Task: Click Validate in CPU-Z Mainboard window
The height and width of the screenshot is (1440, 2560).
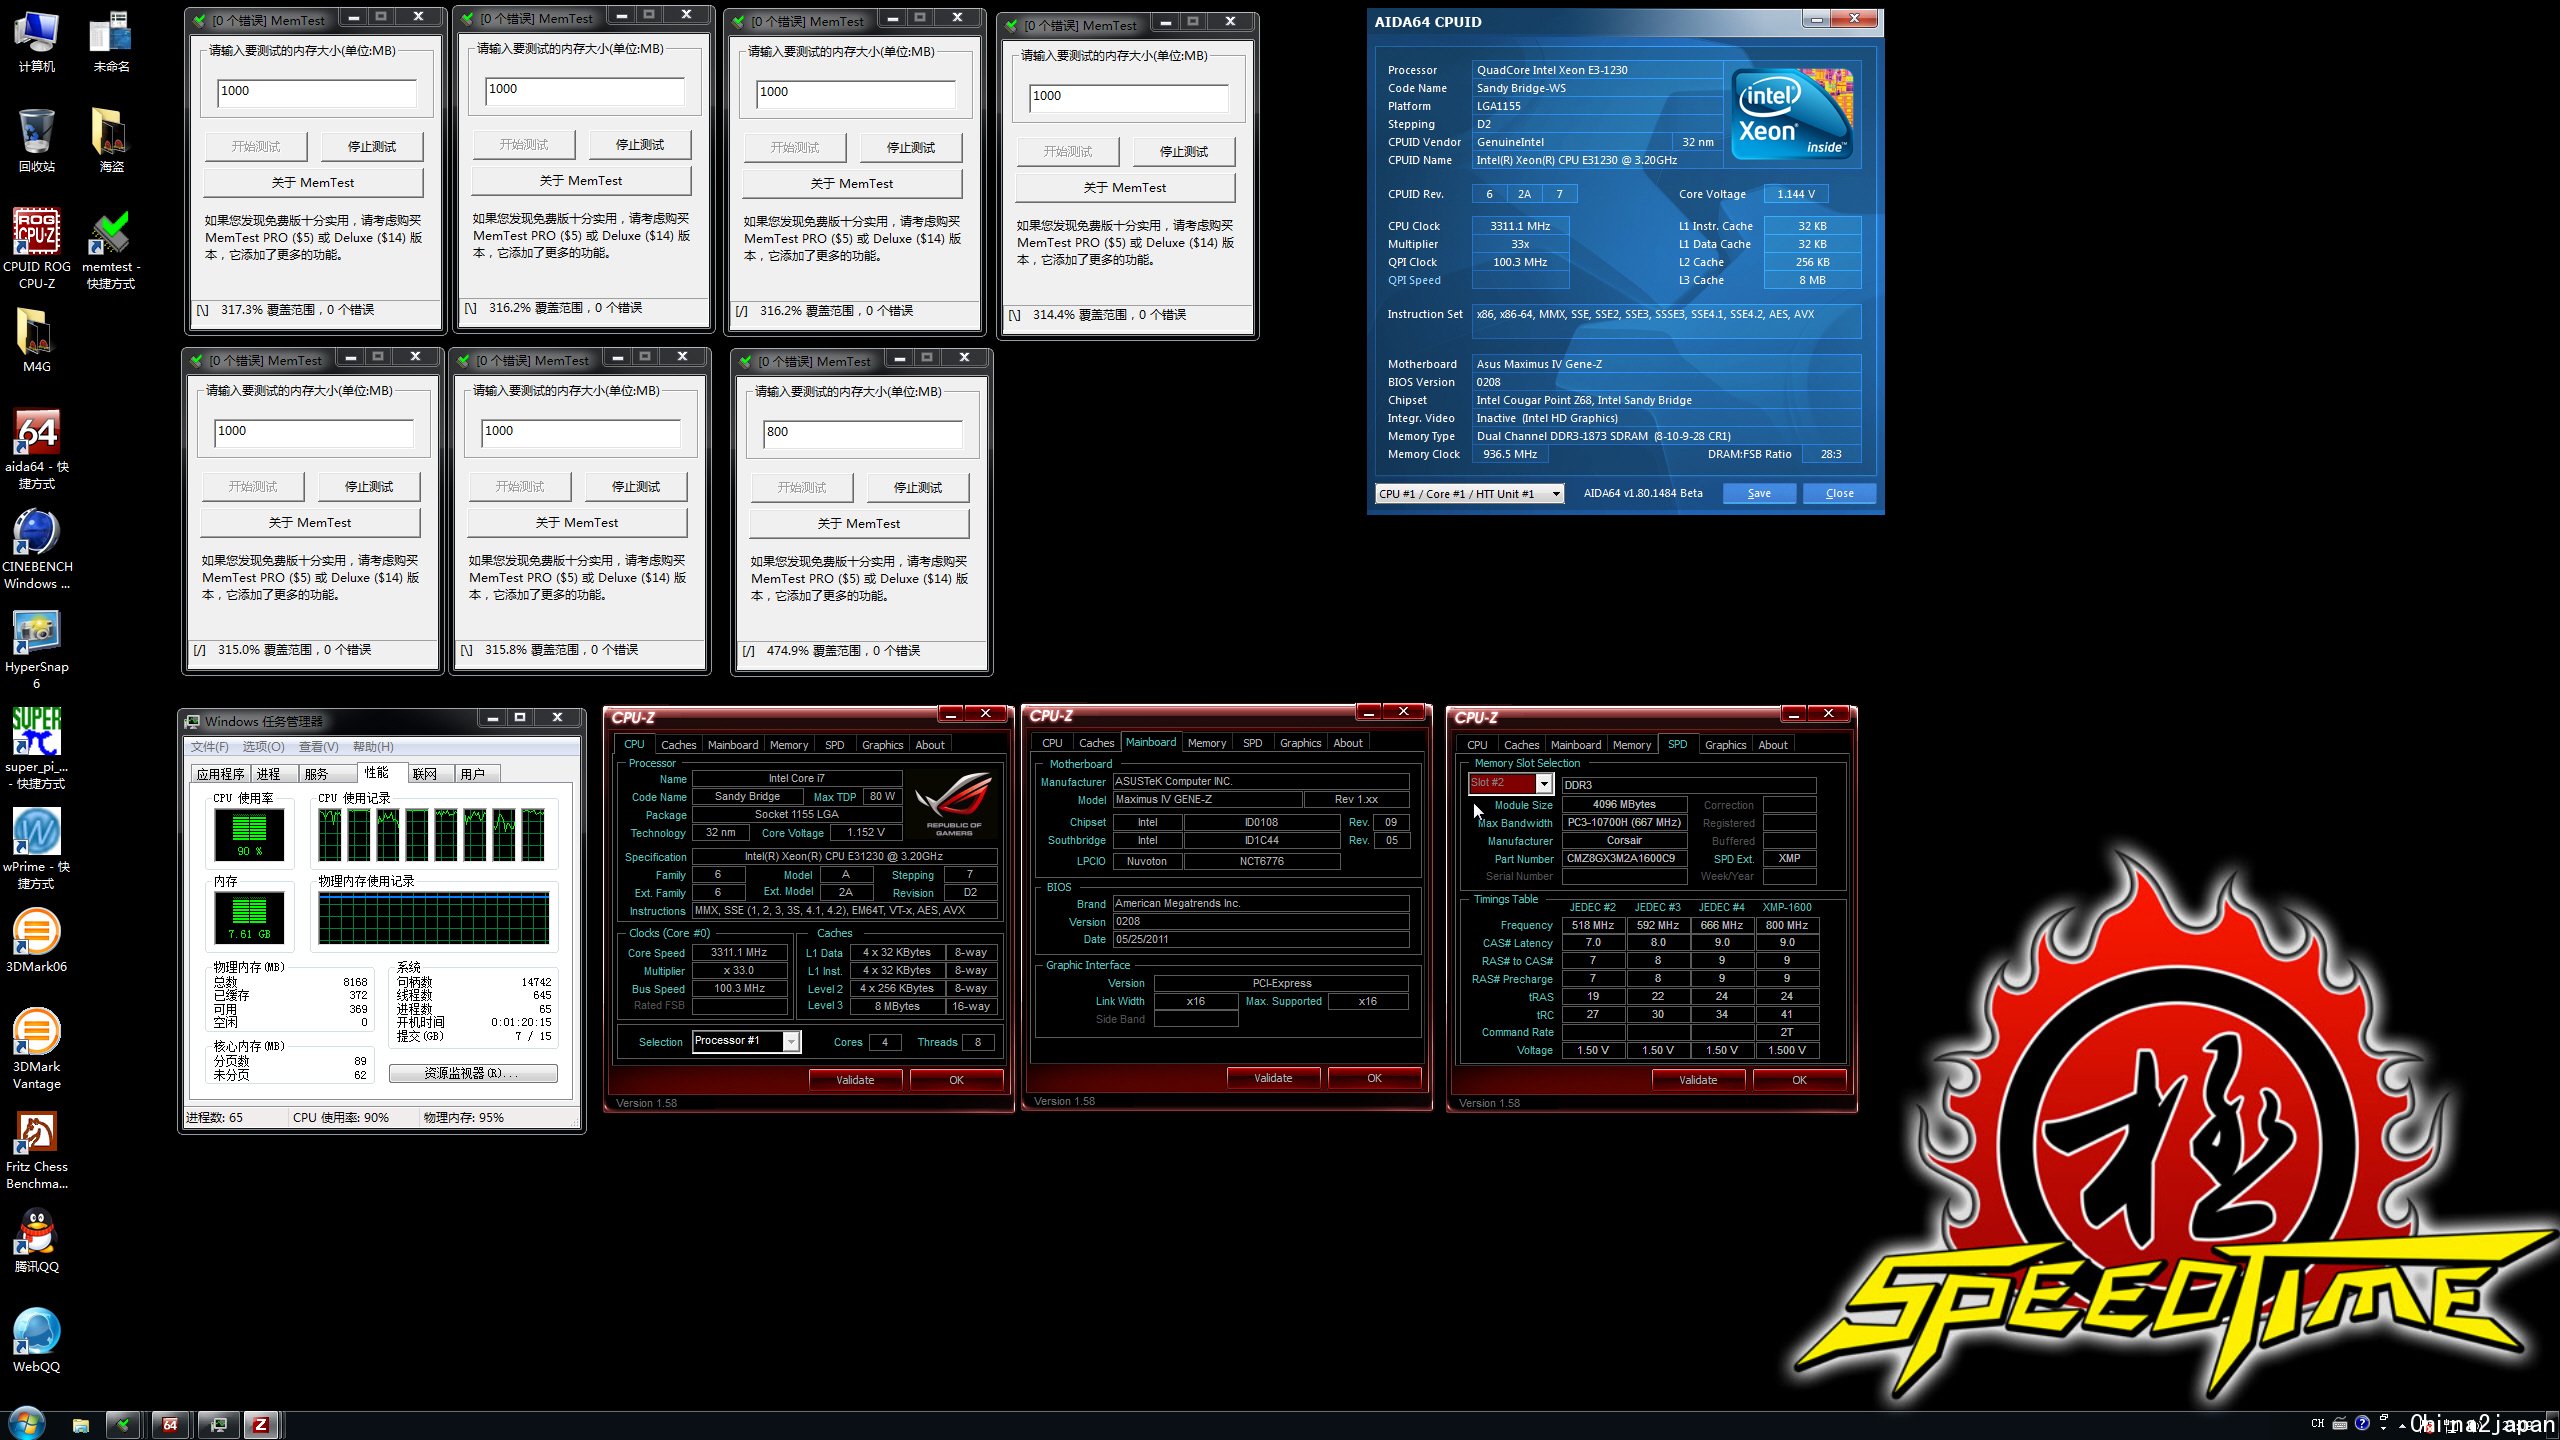Action: [1273, 1078]
